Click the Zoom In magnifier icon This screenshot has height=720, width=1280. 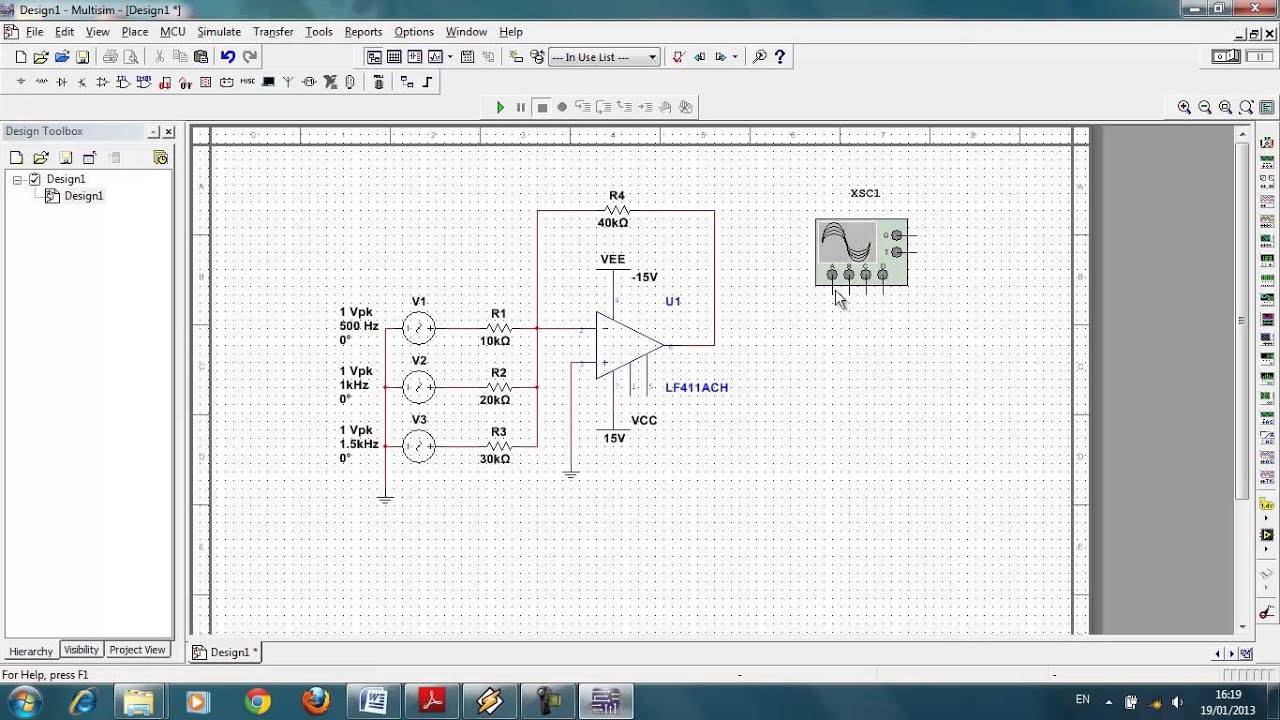pyautogui.click(x=1184, y=107)
